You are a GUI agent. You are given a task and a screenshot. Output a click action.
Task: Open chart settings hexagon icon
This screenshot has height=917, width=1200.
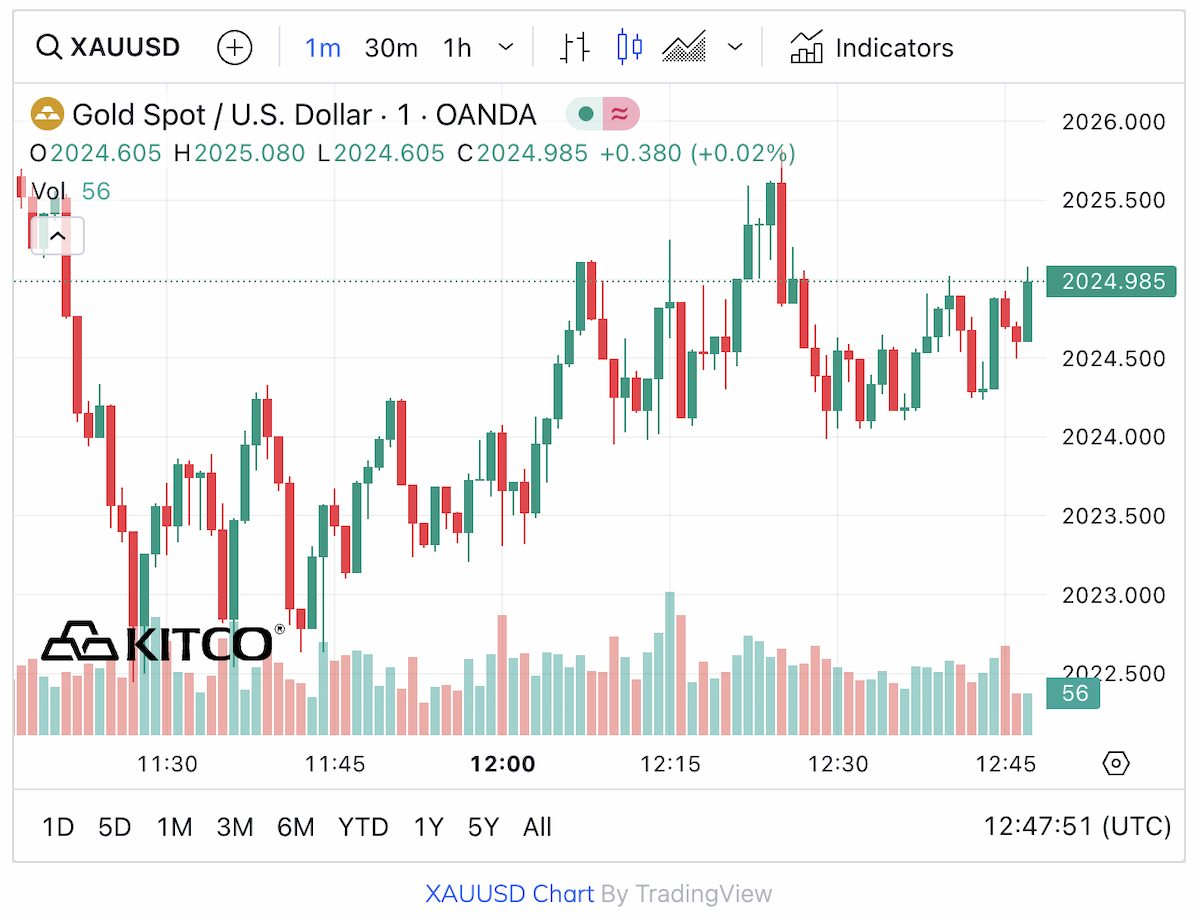pyautogui.click(x=1116, y=764)
